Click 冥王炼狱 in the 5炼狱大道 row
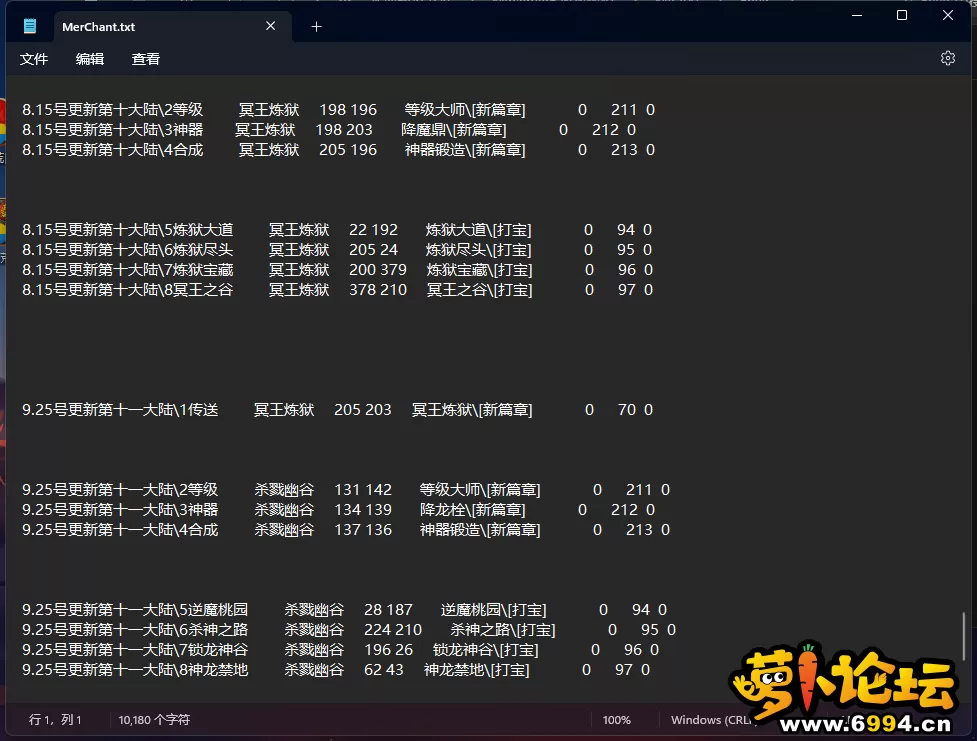This screenshot has height=741, width=977. (299, 230)
